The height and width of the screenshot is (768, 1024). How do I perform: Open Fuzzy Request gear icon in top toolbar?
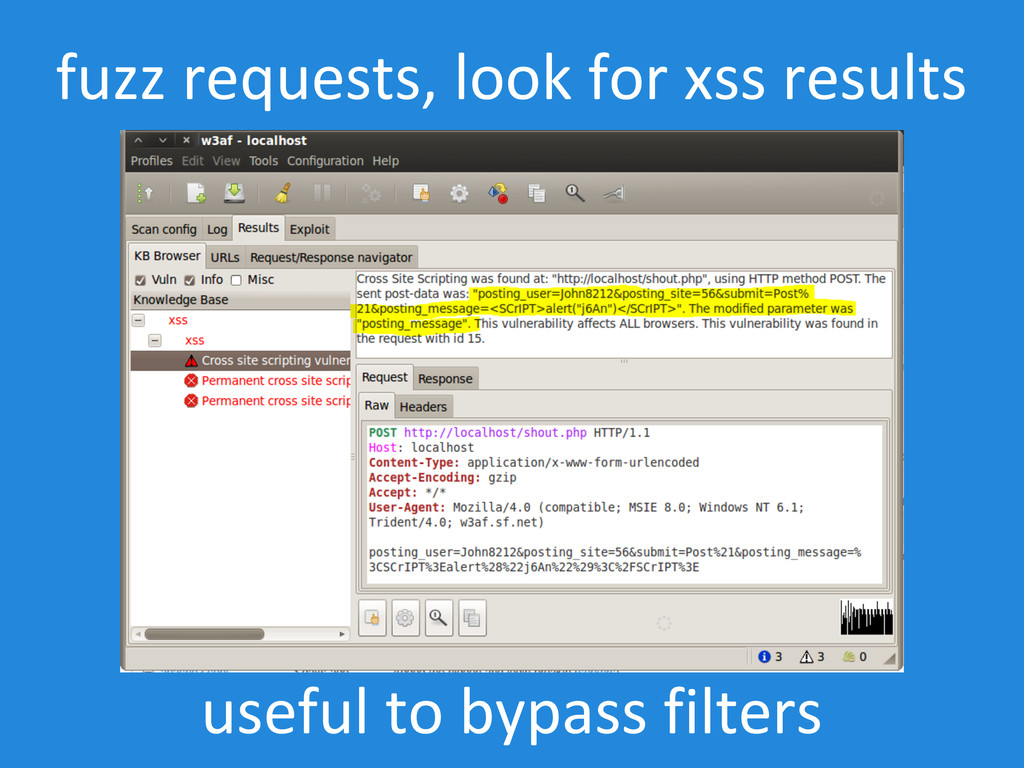(x=459, y=193)
